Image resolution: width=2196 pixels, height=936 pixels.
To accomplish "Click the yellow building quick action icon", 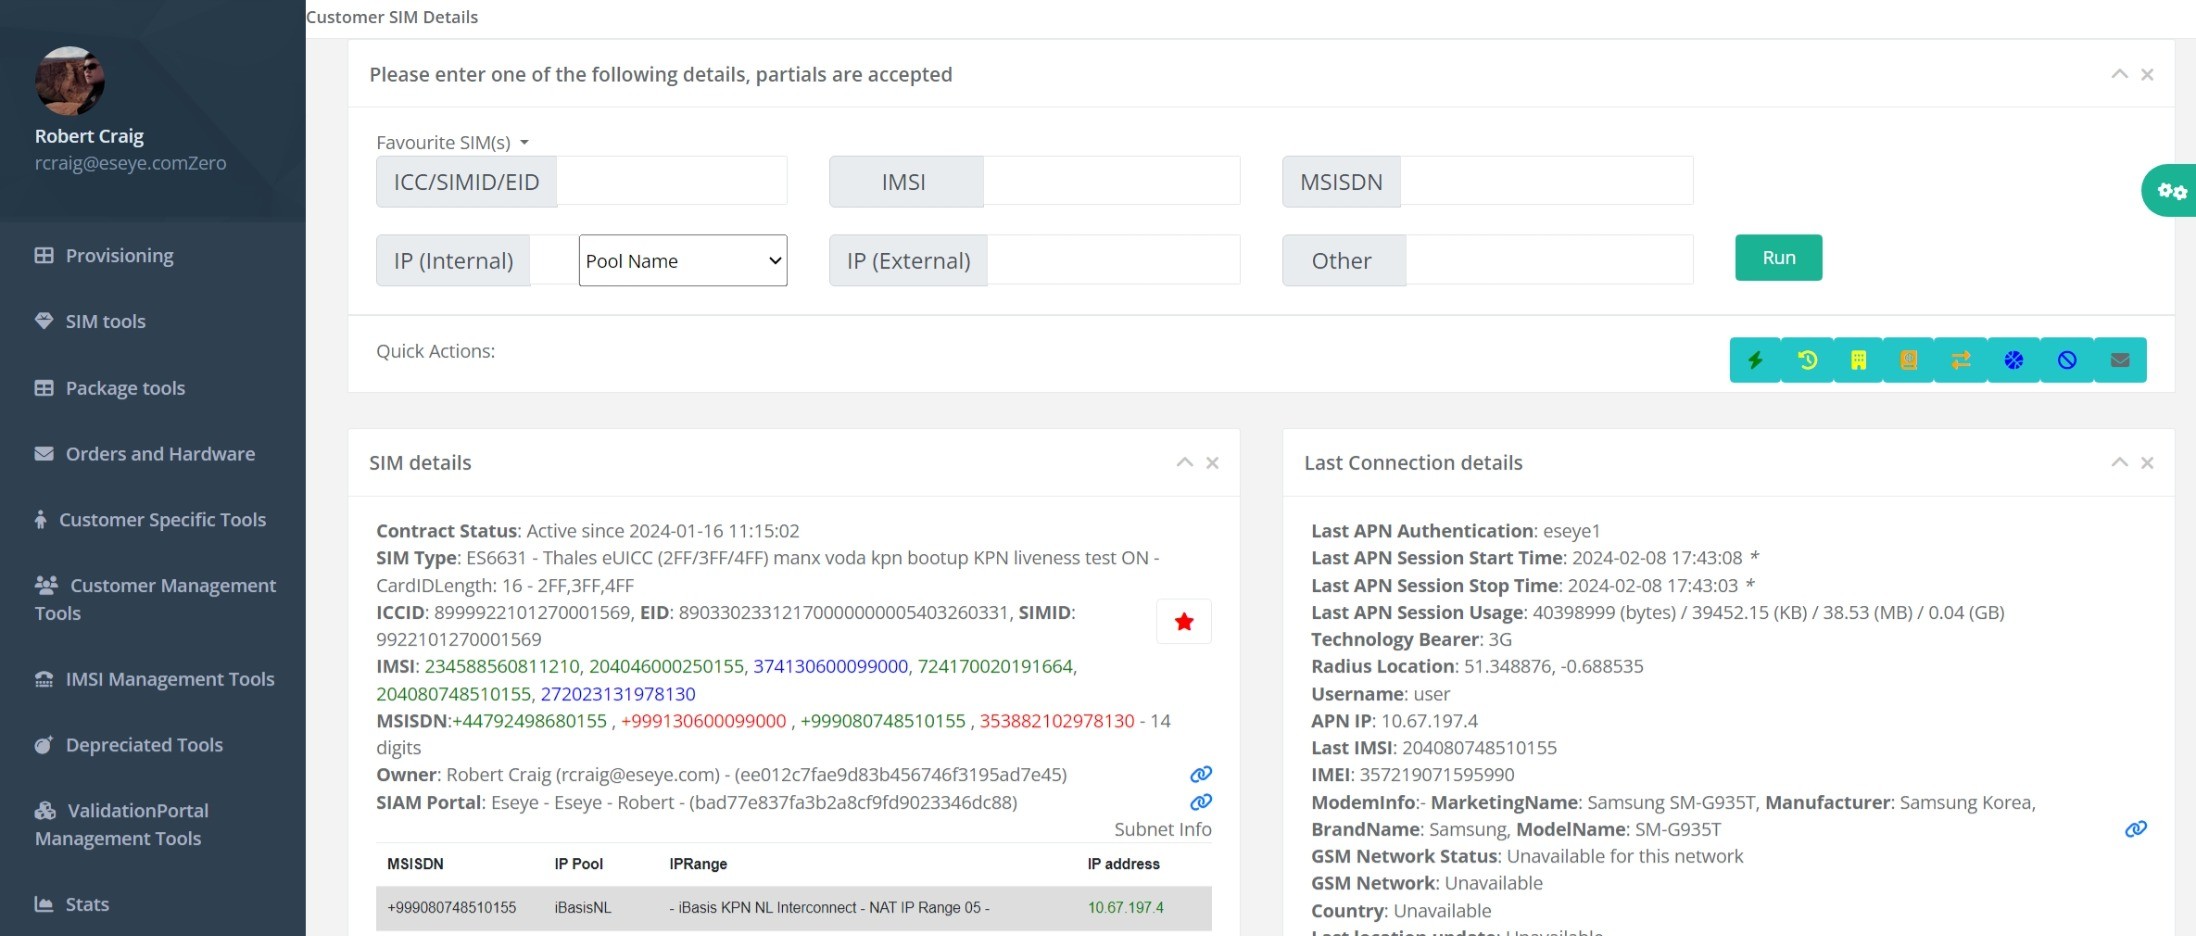I will [1860, 360].
